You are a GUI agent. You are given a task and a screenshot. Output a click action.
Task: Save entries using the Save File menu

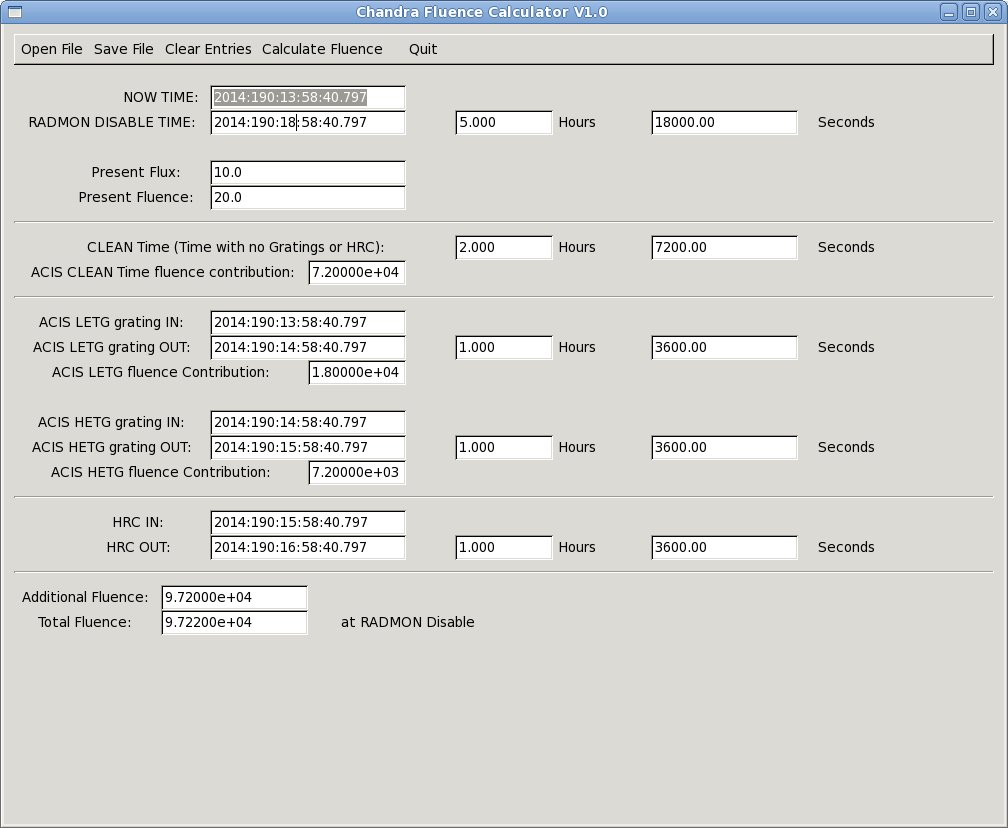(x=123, y=49)
